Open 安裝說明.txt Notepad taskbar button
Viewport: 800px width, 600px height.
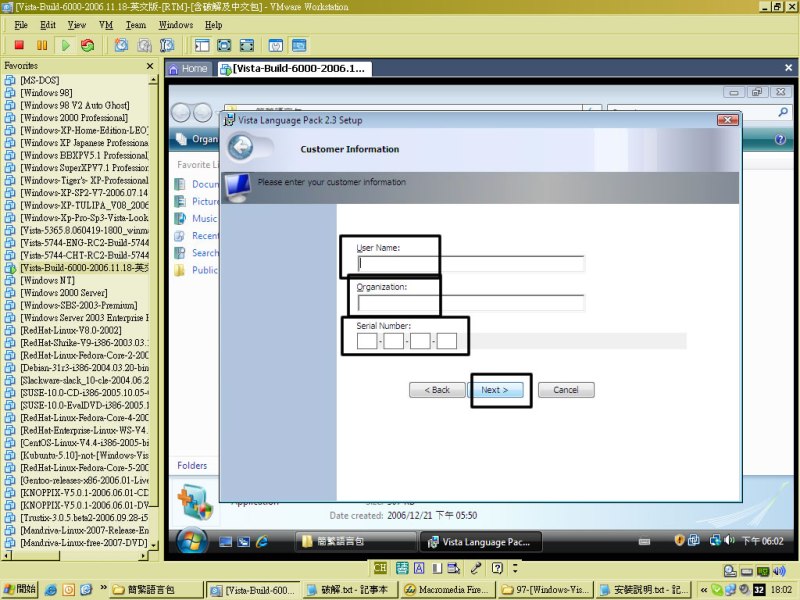(x=643, y=590)
